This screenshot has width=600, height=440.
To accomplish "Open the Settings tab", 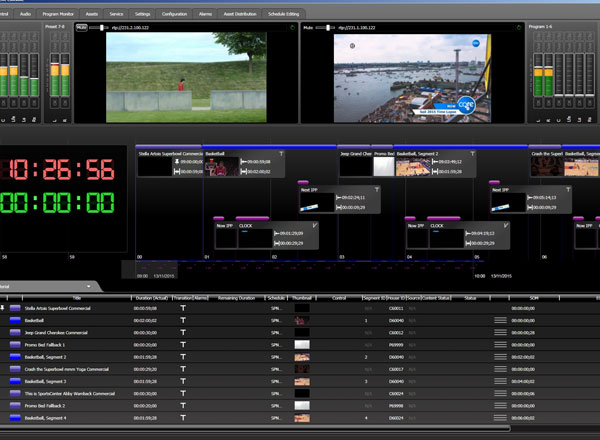I will [142, 14].
